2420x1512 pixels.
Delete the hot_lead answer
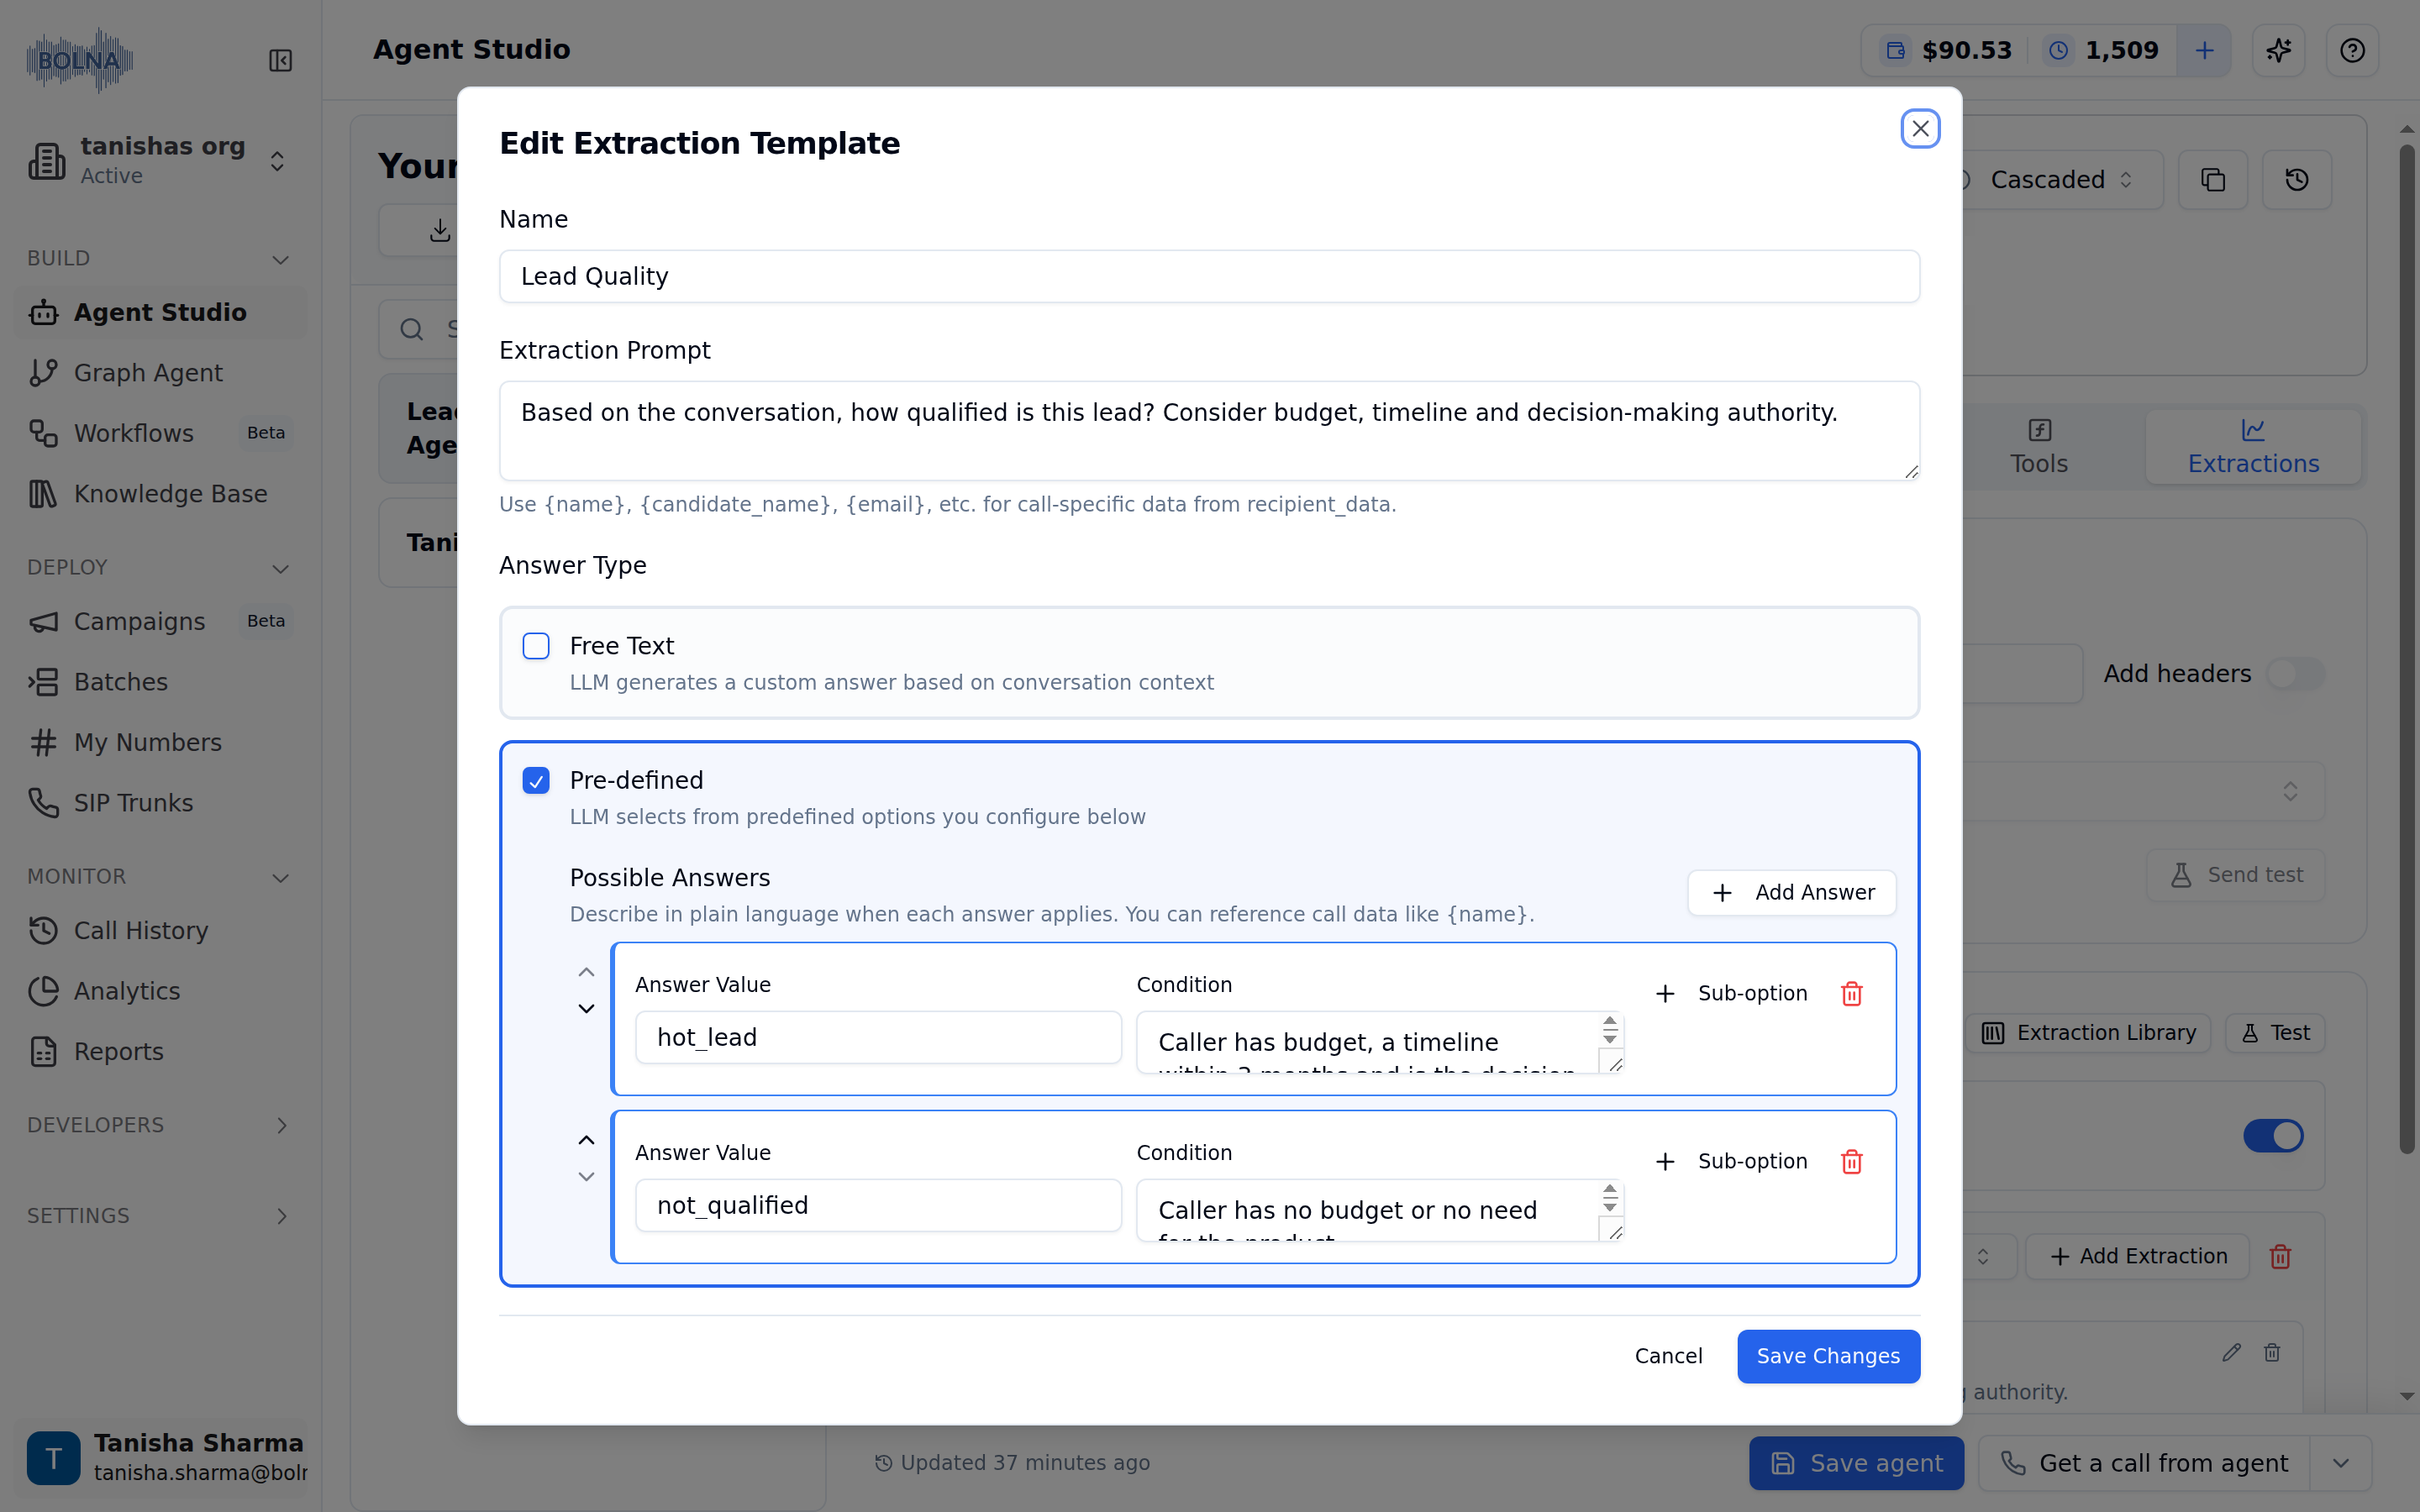[1851, 993]
